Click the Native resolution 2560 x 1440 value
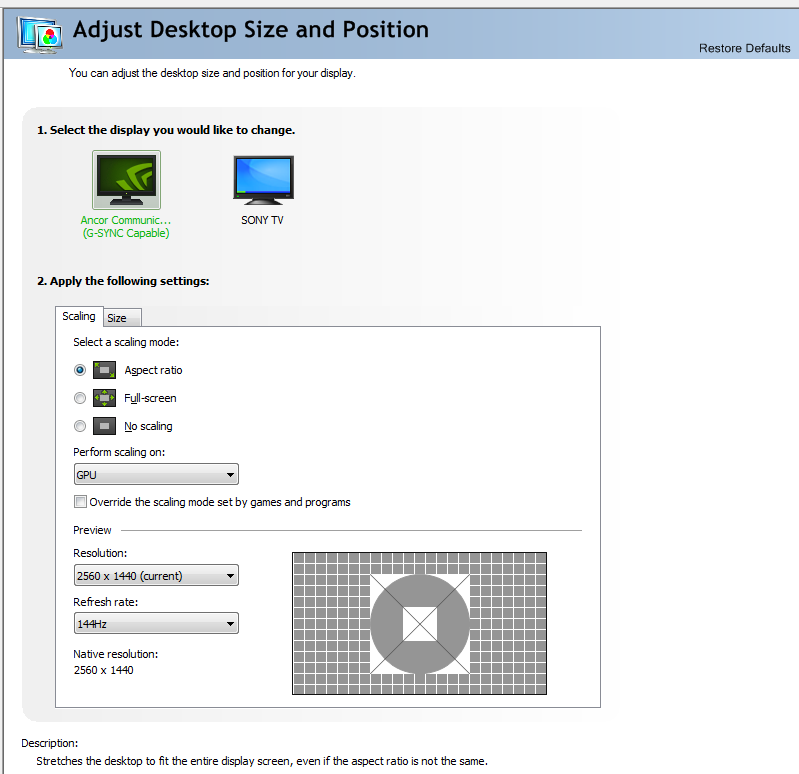This screenshot has height=774, width=799. pos(103,670)
